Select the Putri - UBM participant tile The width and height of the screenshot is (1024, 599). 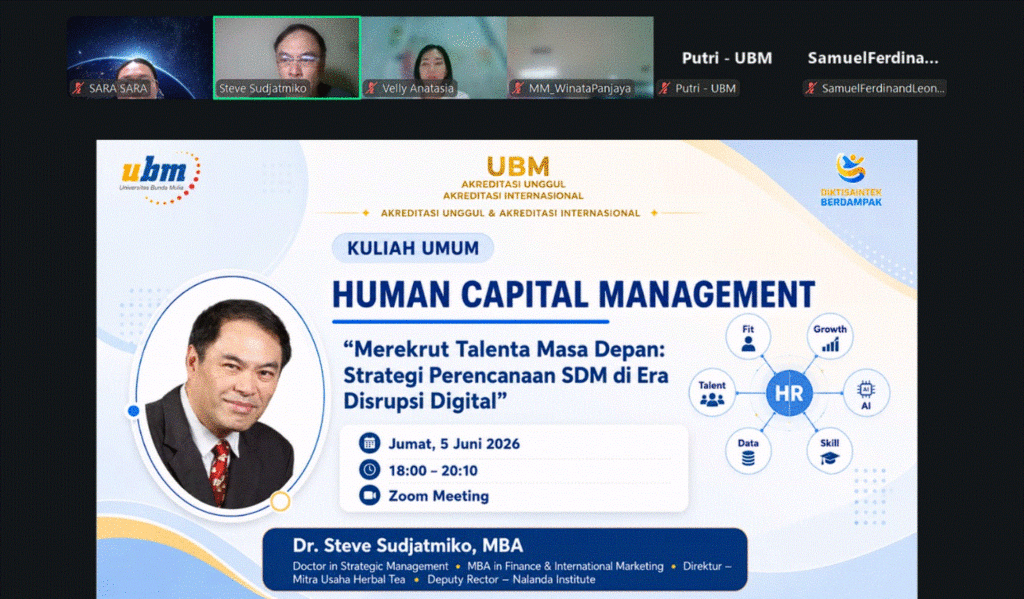727,57
